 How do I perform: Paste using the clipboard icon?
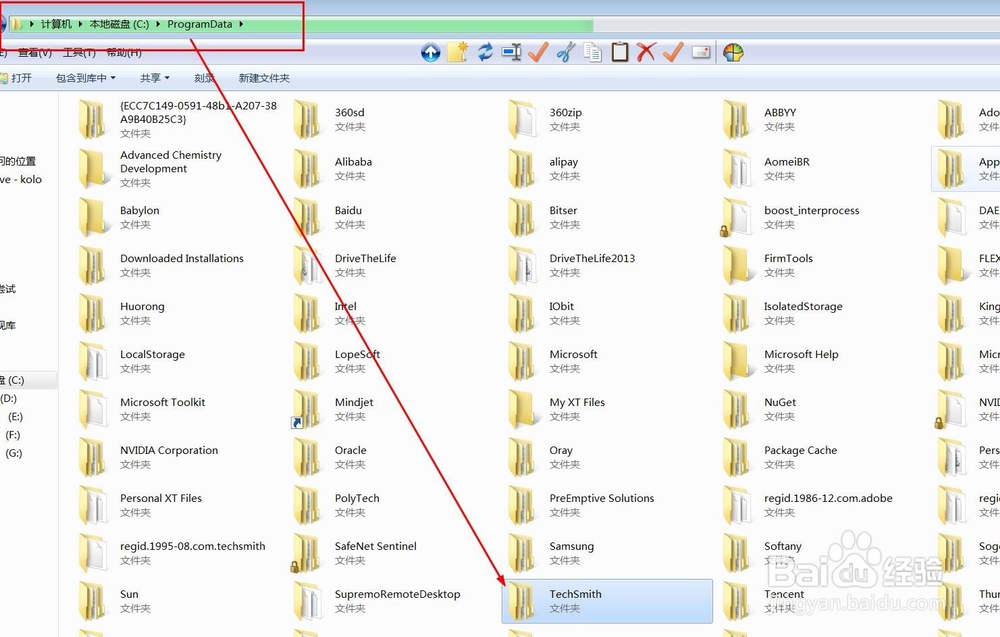[620, 52]
